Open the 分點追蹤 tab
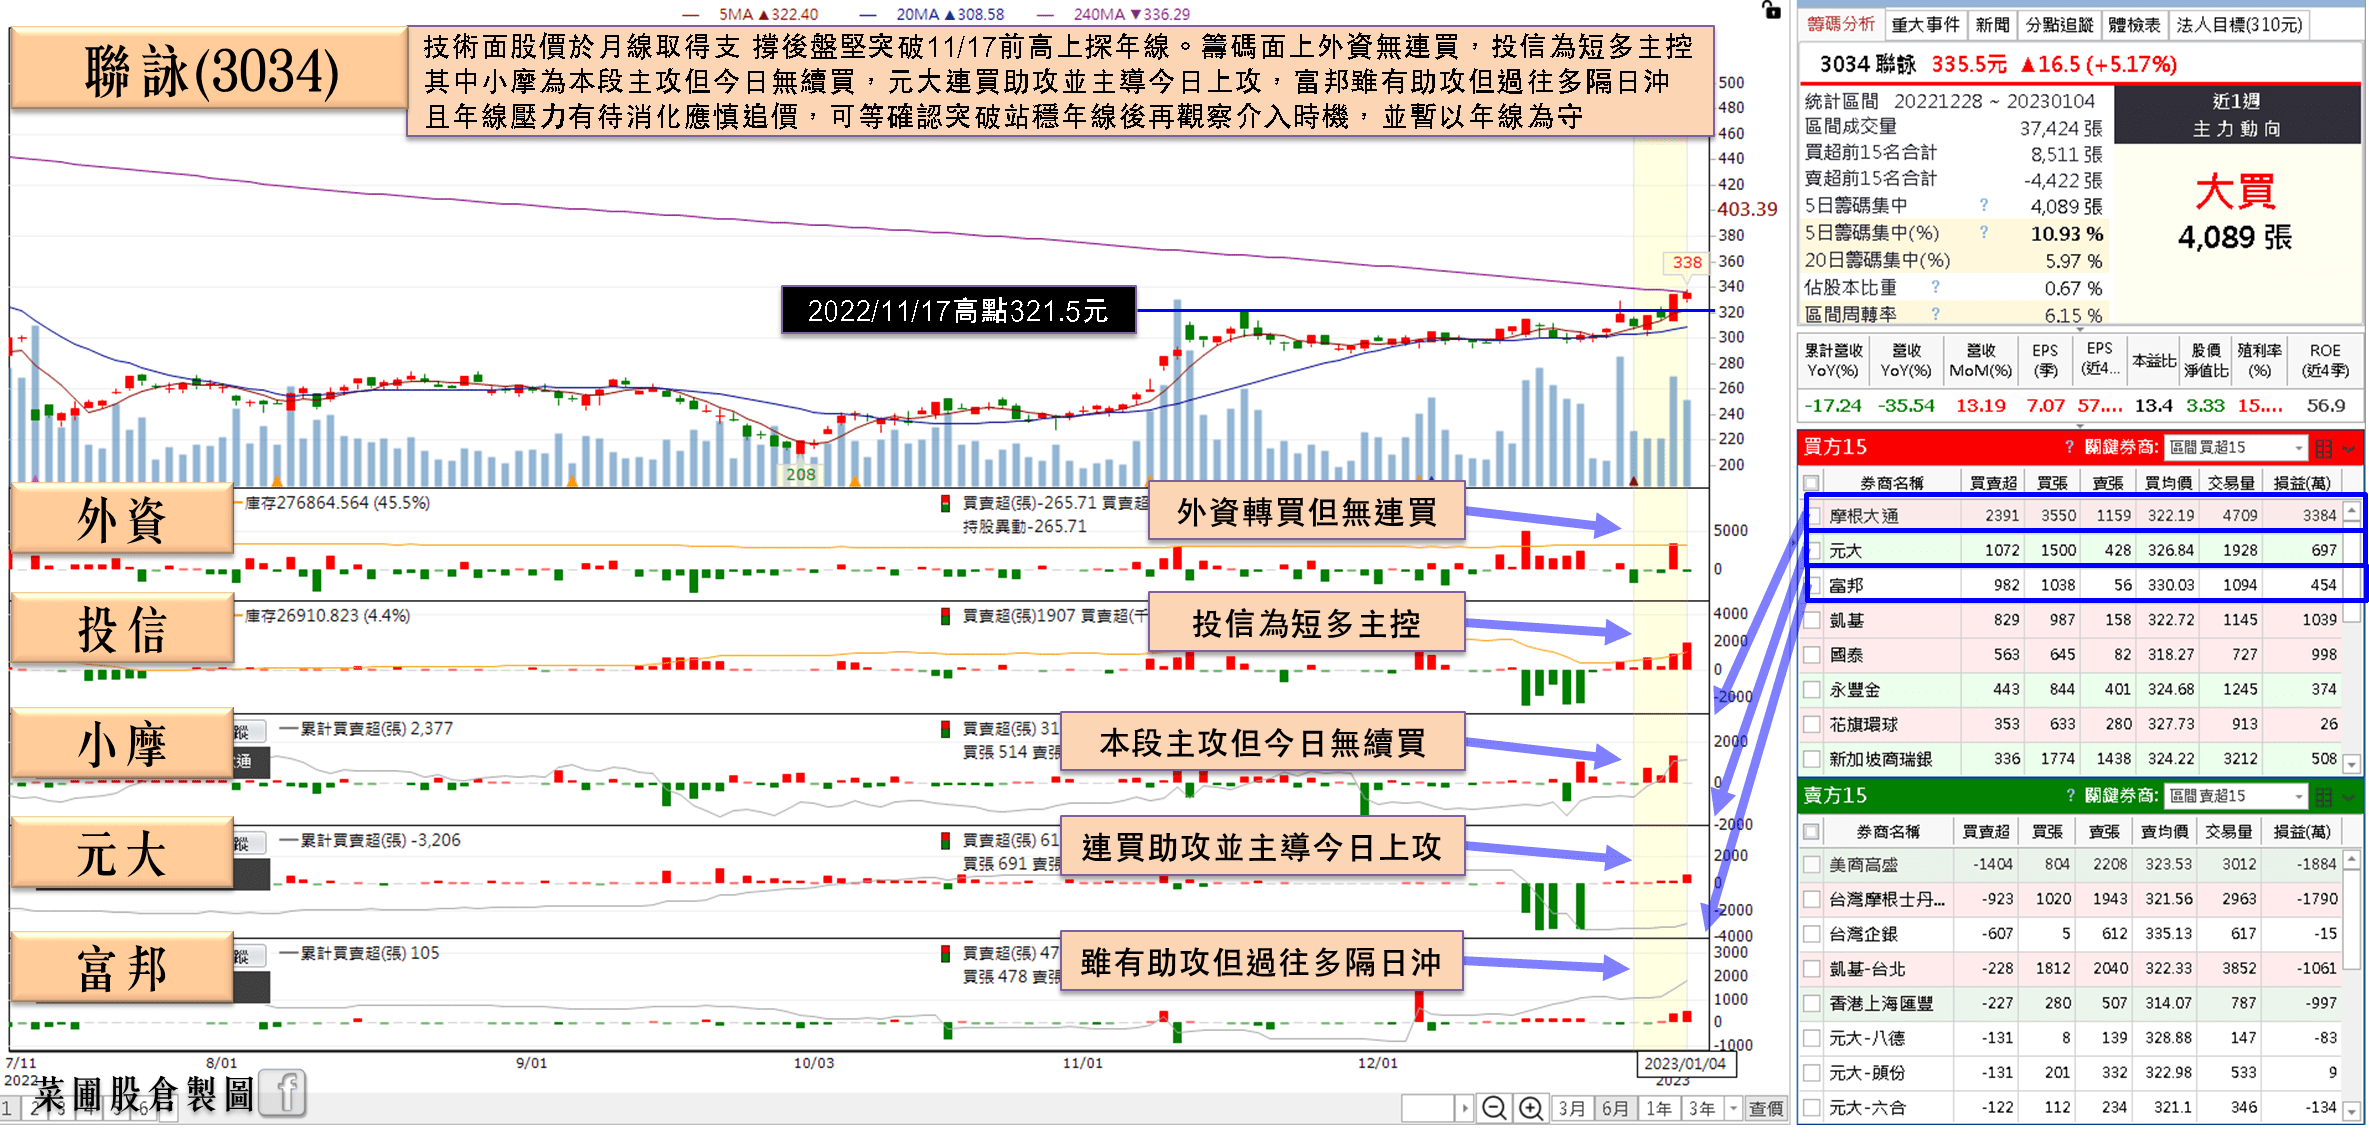 tap(2059, 24)
